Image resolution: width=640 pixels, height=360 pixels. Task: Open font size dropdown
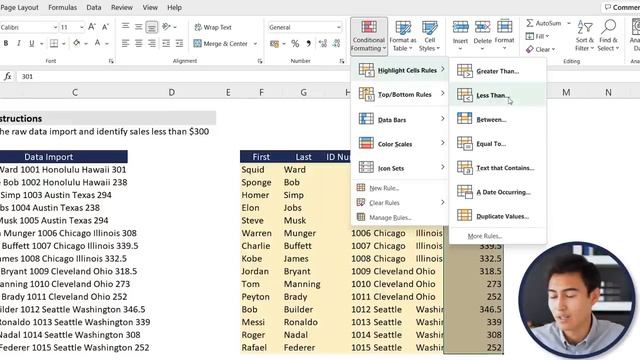click(82, 27)
